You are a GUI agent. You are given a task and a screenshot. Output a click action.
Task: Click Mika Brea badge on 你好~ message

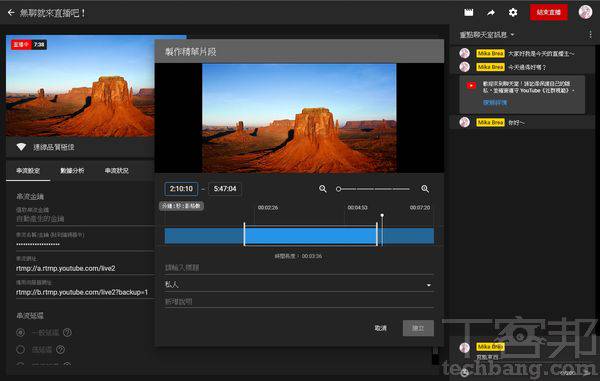coord(490,122)
